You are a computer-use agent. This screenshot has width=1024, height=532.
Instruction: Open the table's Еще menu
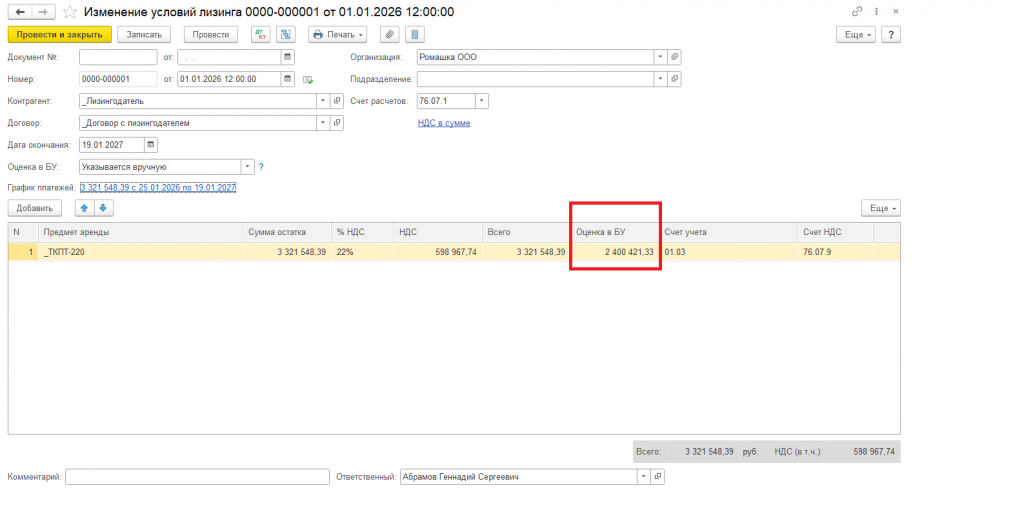pos(881,208)
